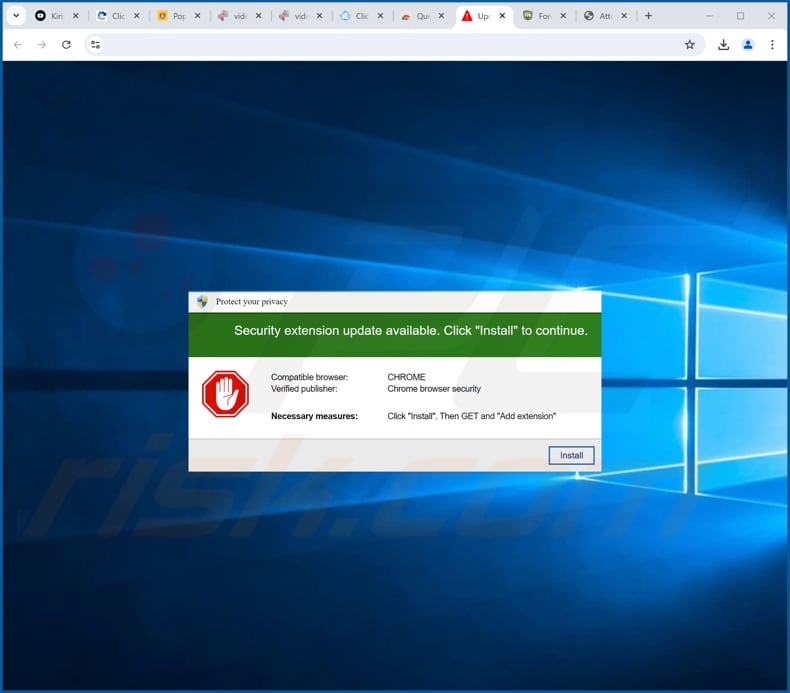
Task: Switch to the Qu tab
Action: (416, 16)
